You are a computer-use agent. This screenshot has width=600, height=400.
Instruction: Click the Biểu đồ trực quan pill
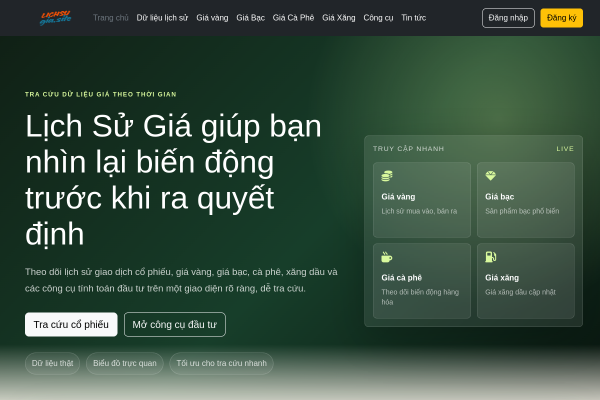tap(125, 363)
